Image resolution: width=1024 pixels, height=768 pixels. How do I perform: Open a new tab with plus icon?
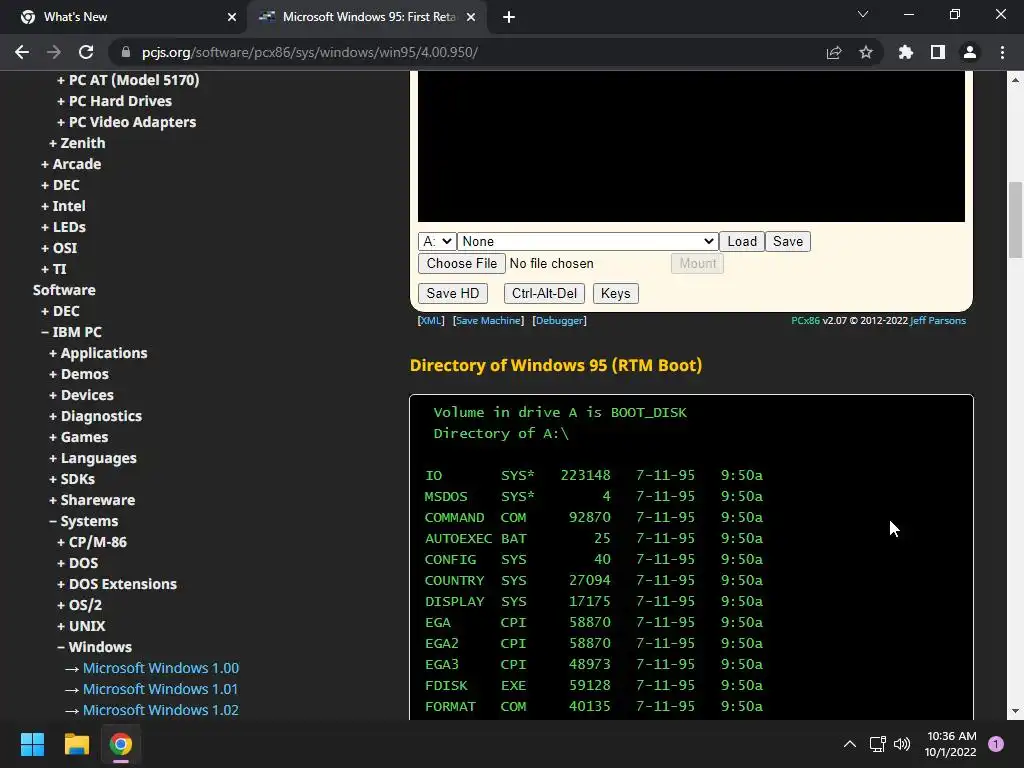509,17
